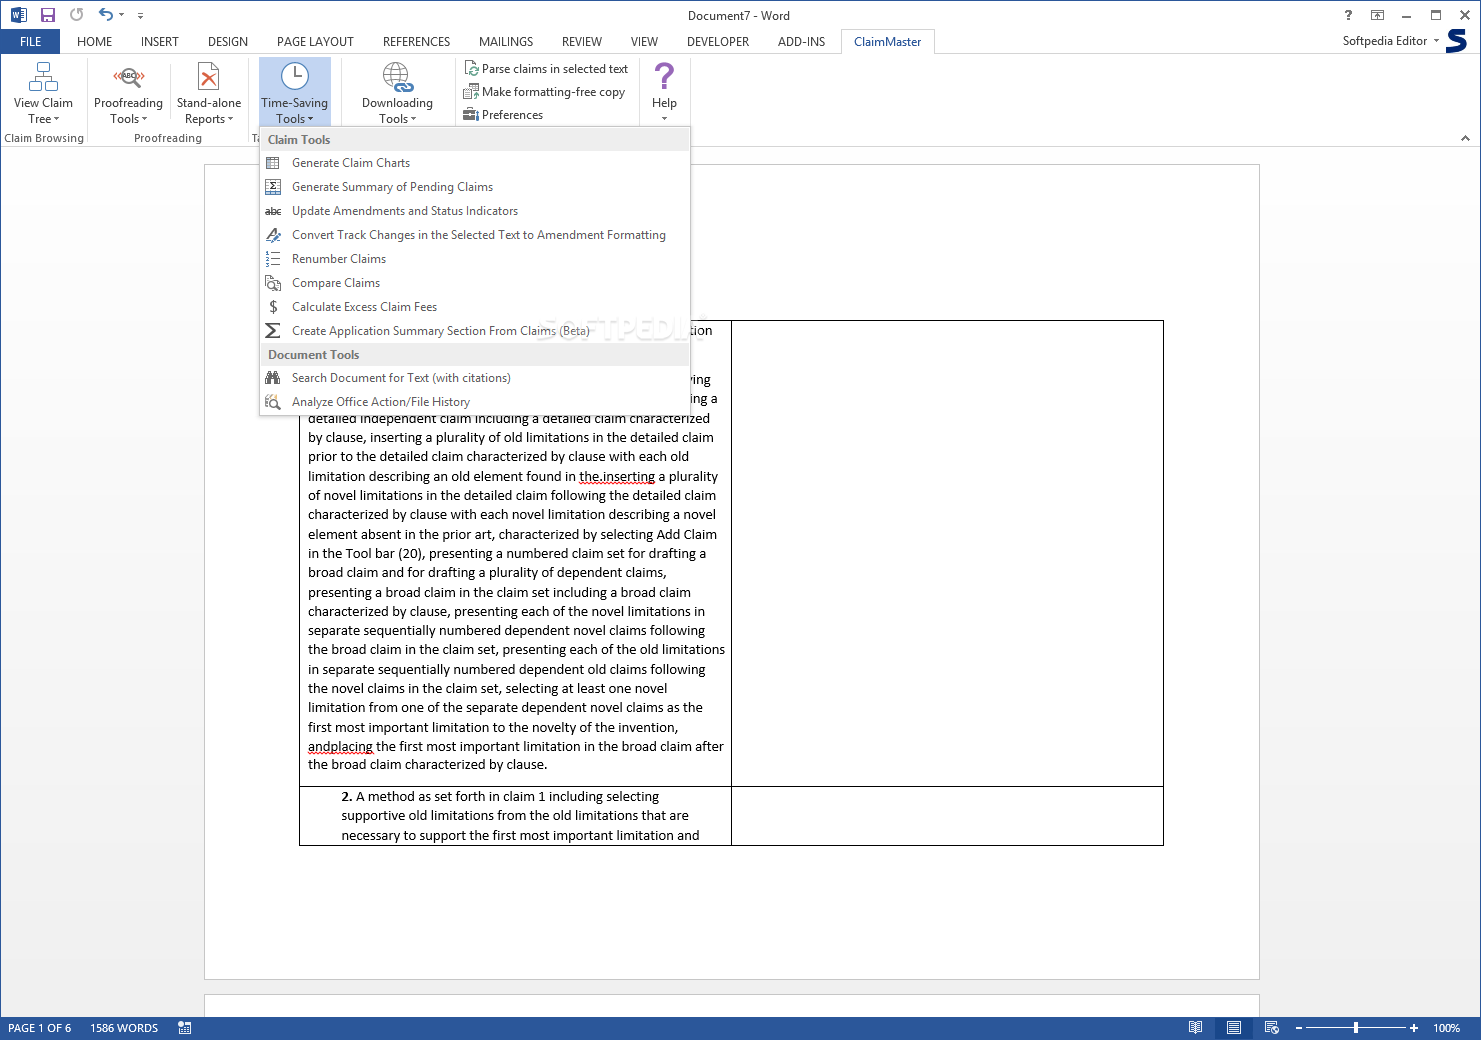The image size is (1481, 1040).
Task: Switch to Web Layout view
Action: click(x=1272, y=1028)
